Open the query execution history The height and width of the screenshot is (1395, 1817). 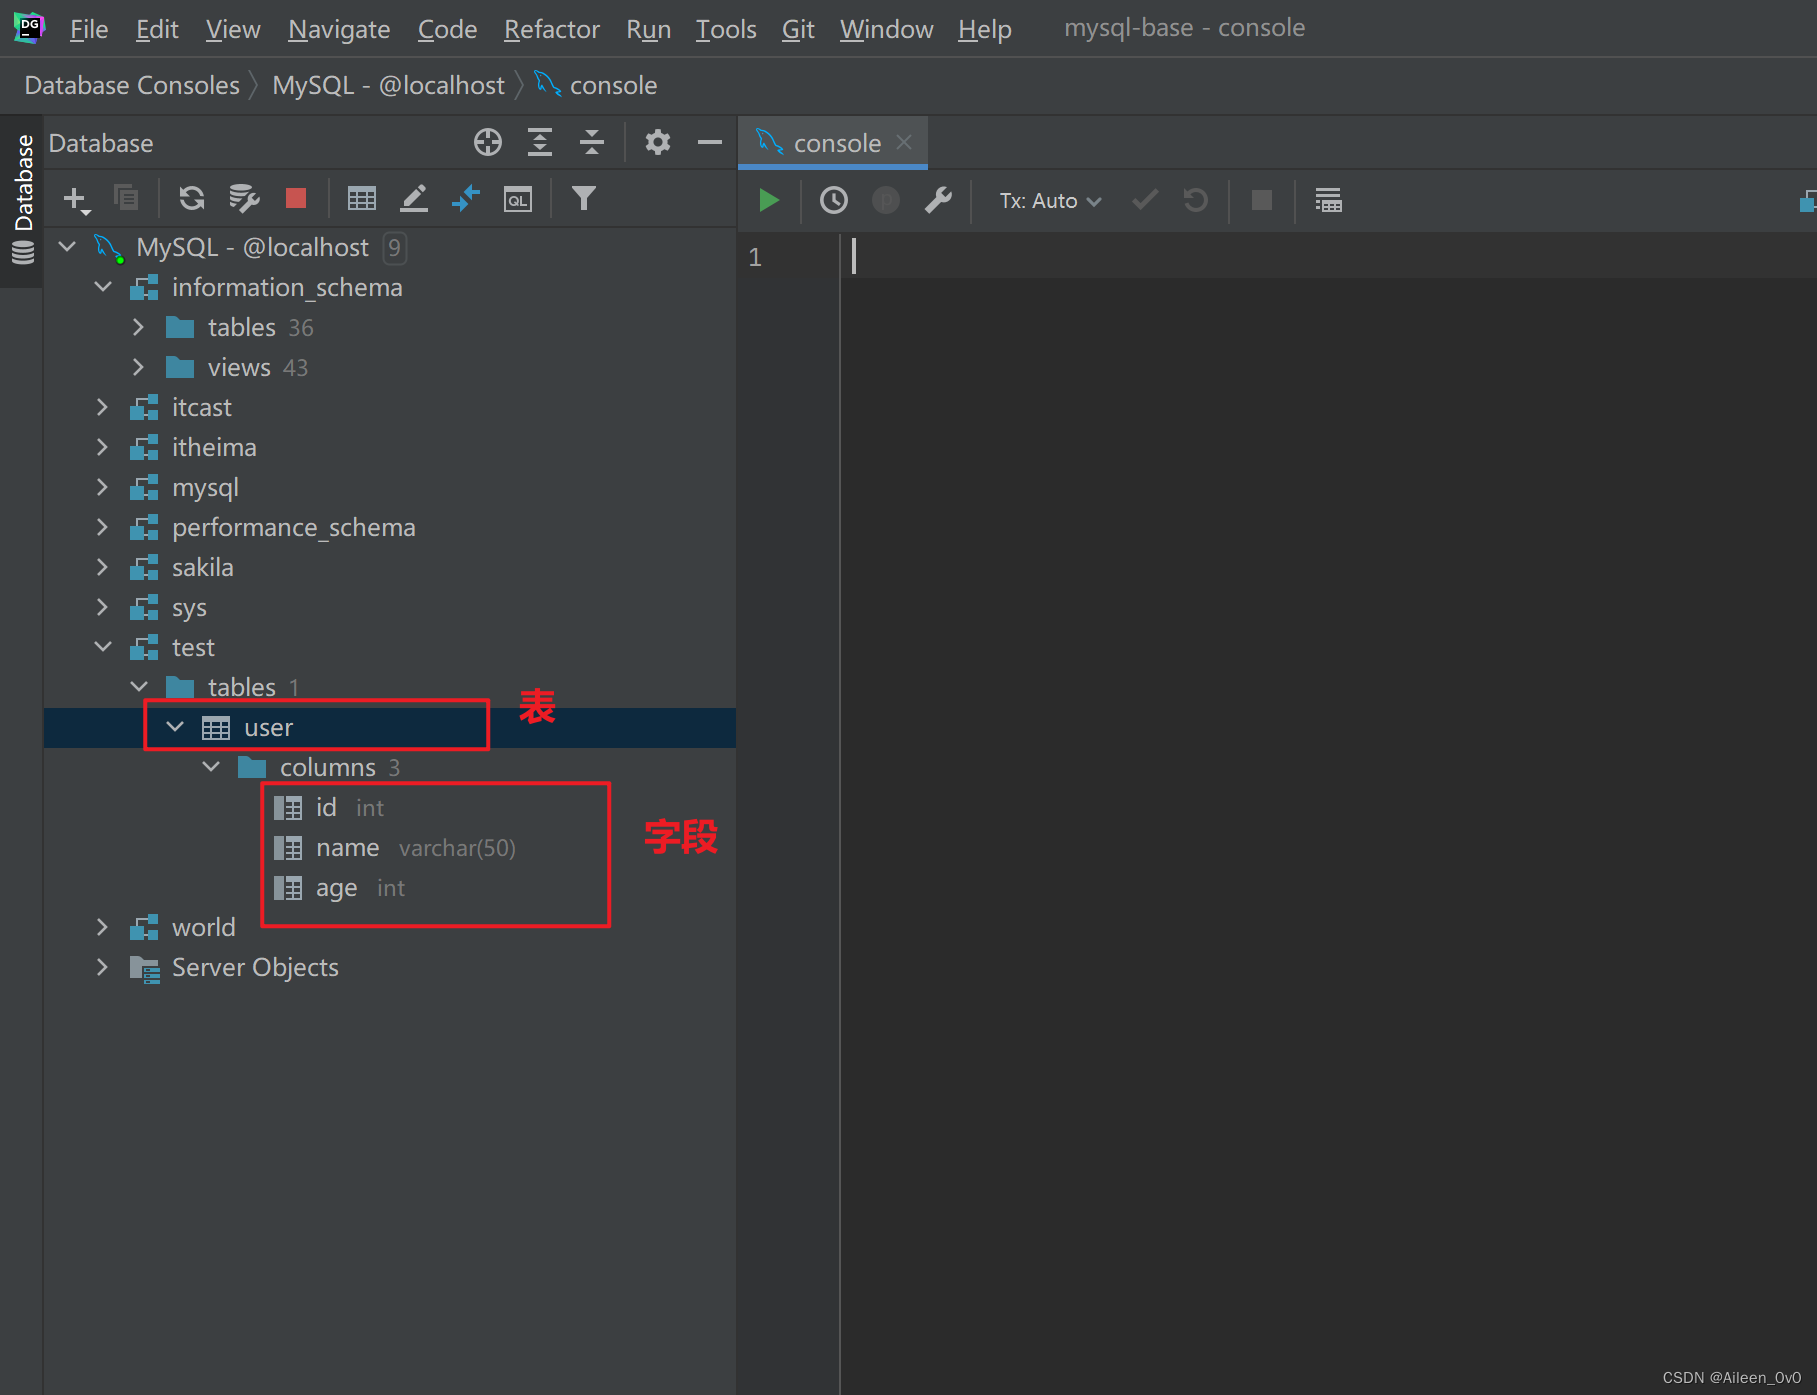click(833, 200)
